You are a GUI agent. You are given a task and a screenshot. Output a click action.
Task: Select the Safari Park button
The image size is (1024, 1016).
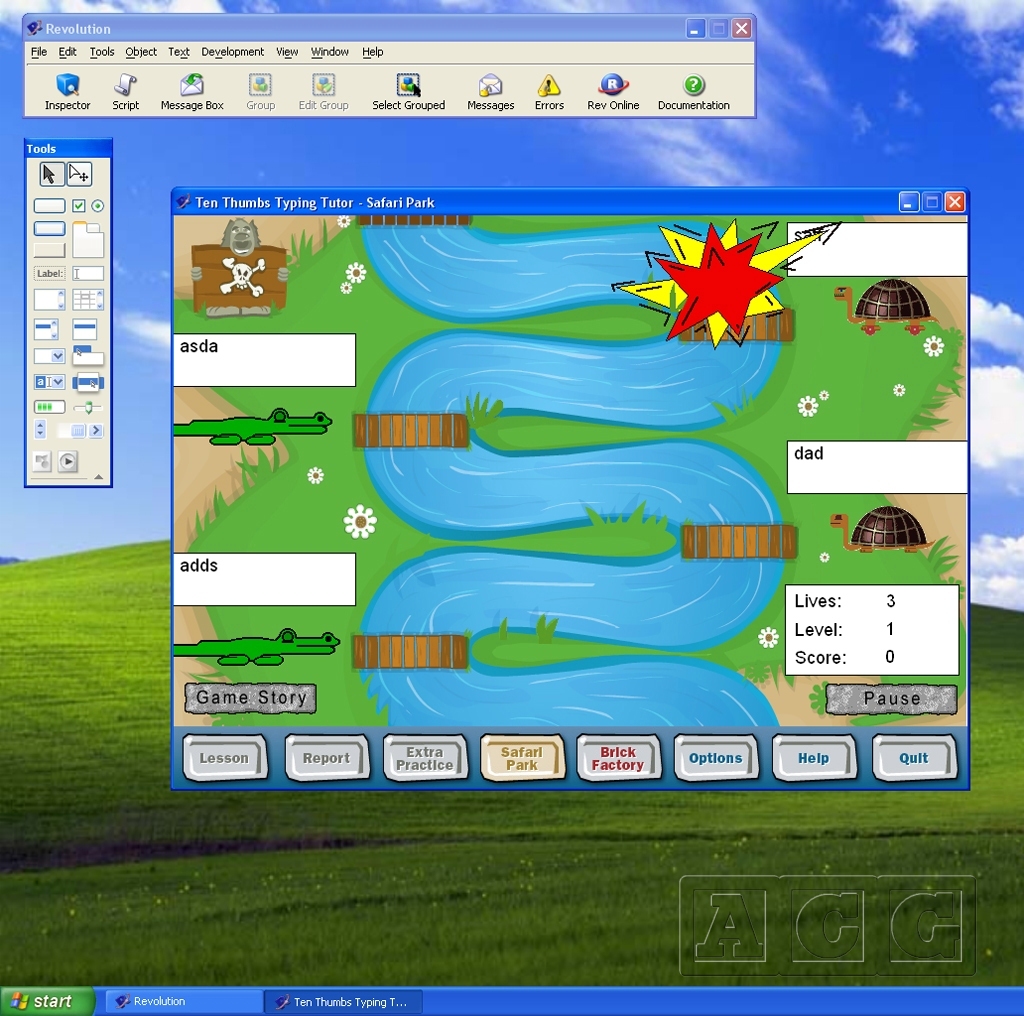[522, 757]
